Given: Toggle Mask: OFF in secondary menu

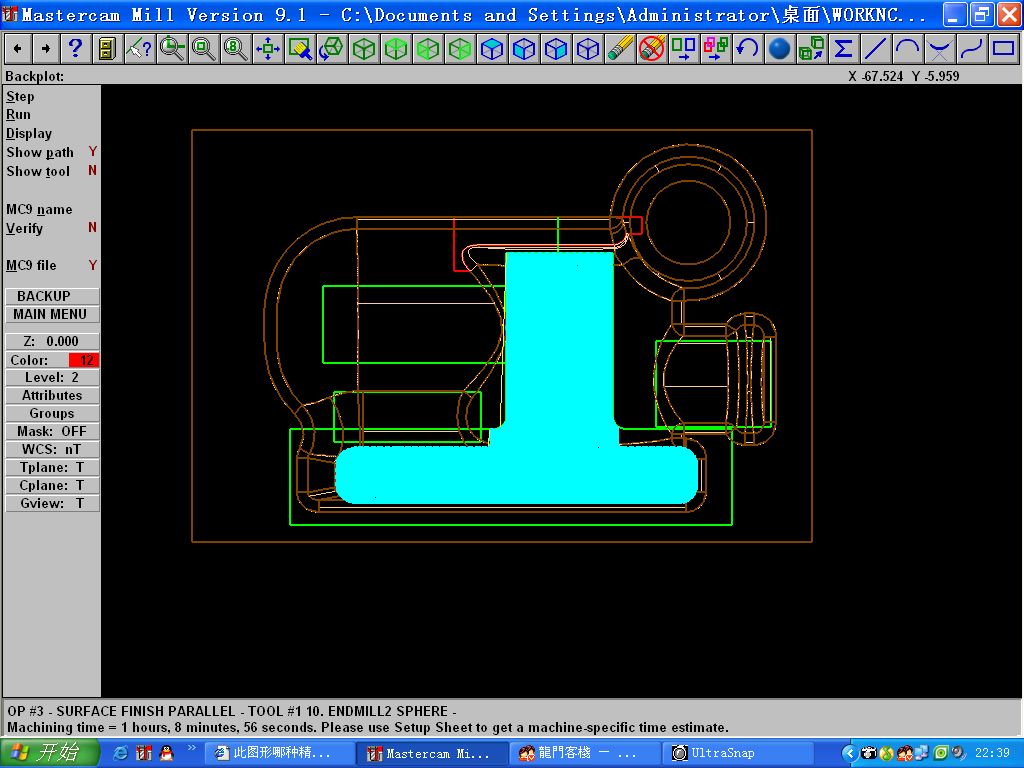Looking at the screenshot, I should click(52, 431).
